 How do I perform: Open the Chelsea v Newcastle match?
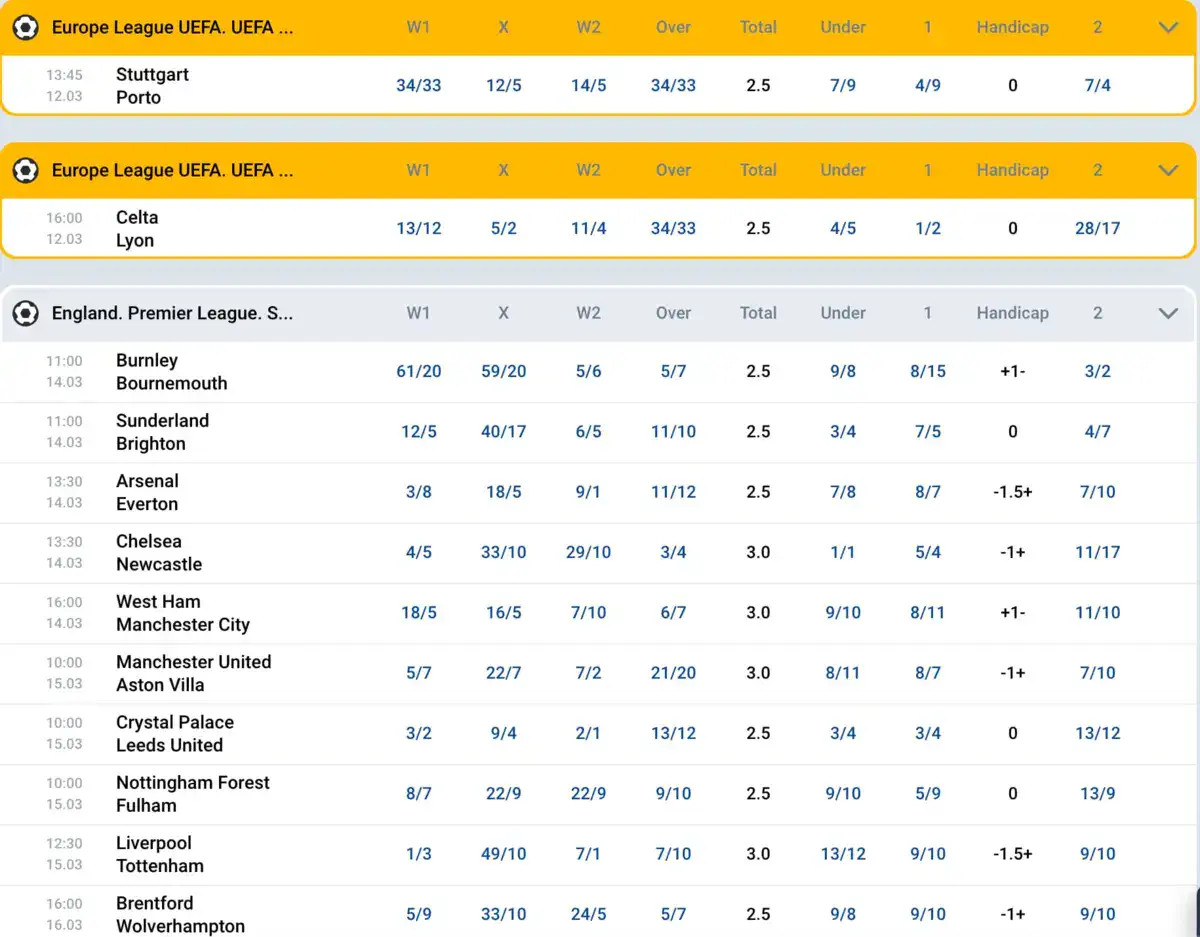pos(159,553)
